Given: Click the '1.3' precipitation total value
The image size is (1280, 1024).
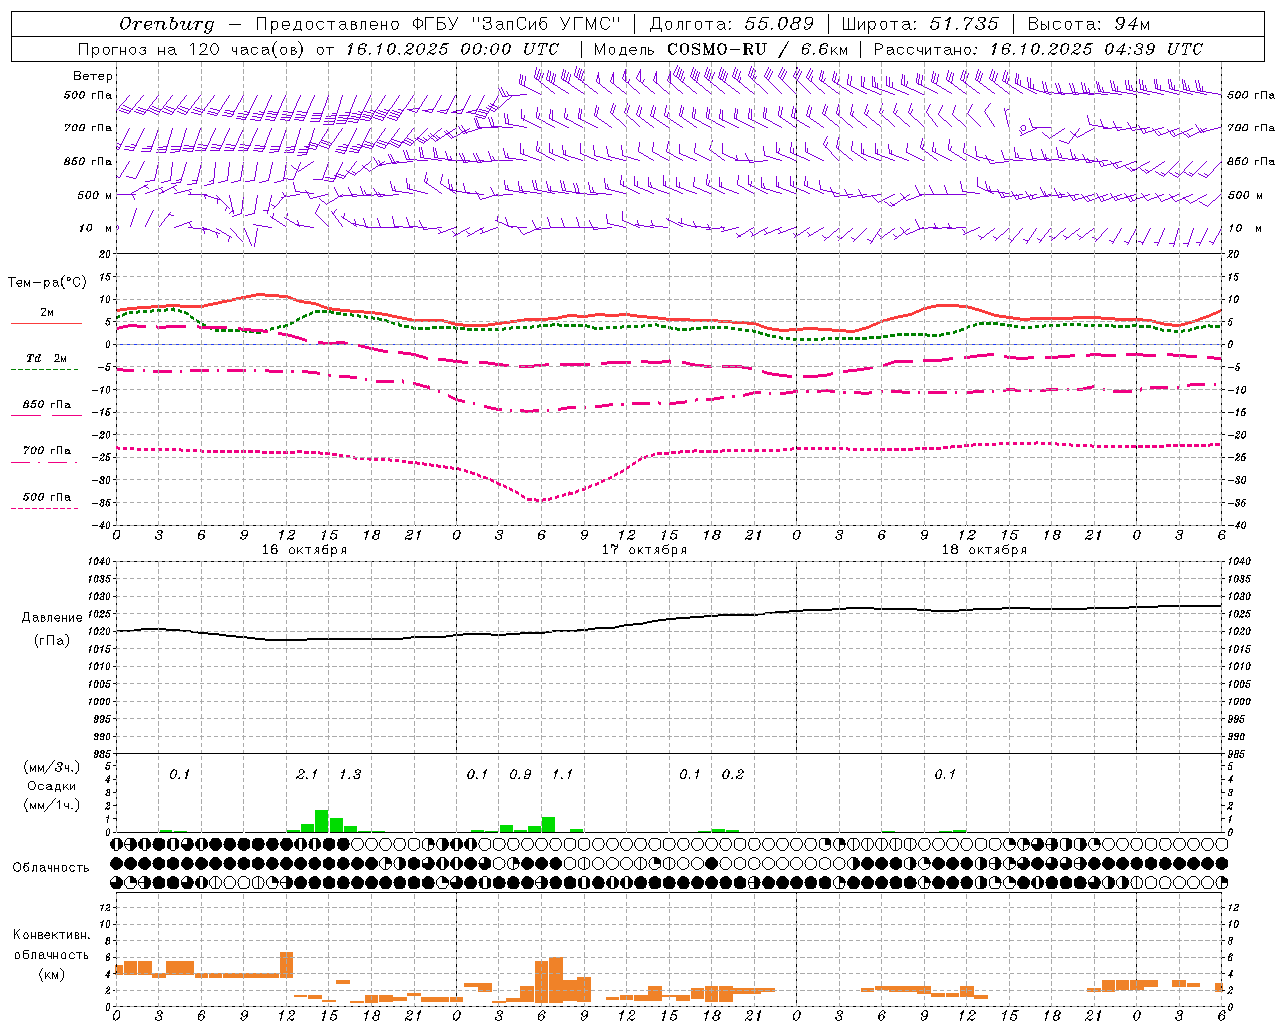Looking at the screenshot, I should tap(350, 774).
